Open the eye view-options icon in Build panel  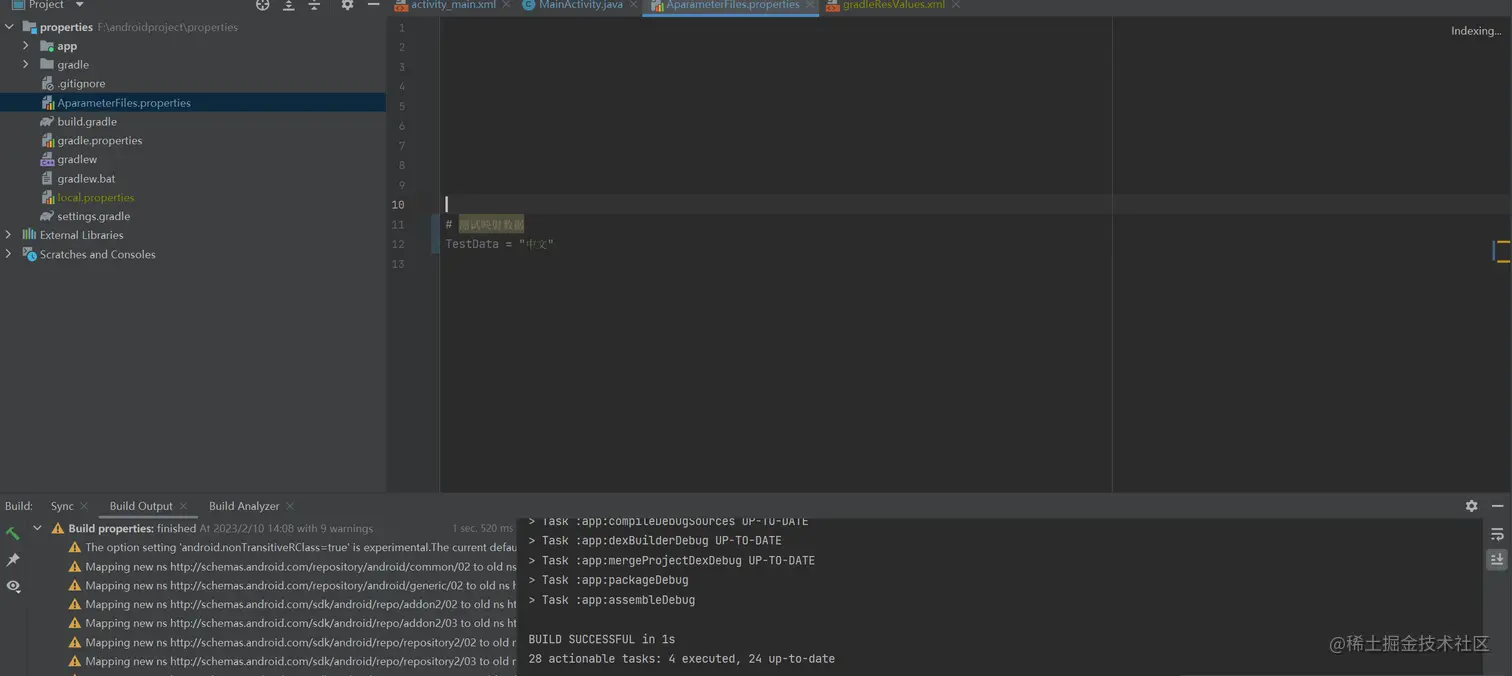point(13,586)
